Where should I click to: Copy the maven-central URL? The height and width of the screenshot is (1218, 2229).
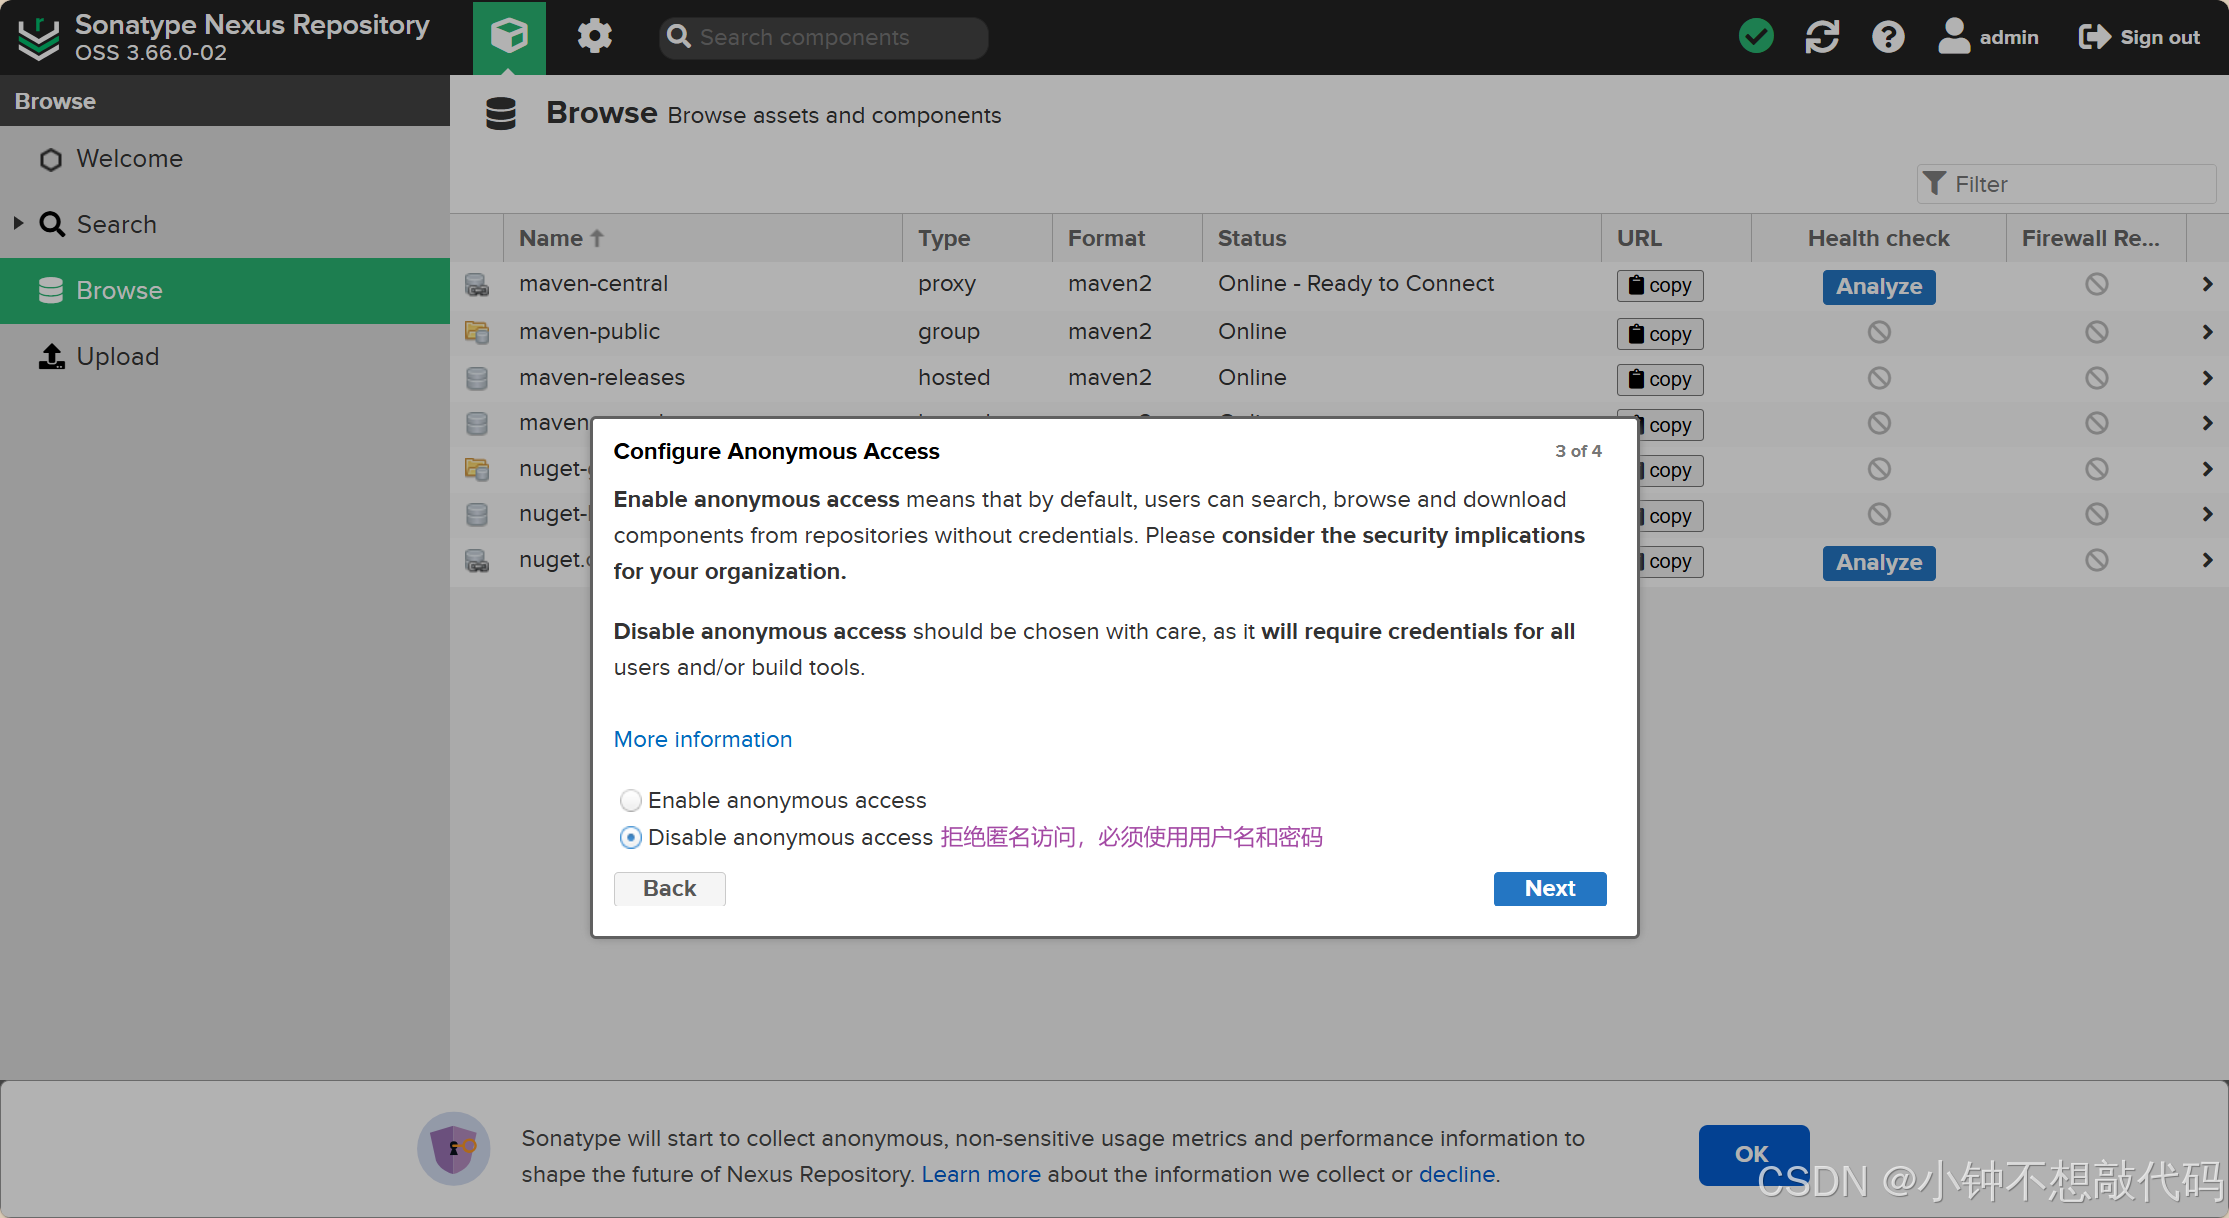click(1660, 286)
